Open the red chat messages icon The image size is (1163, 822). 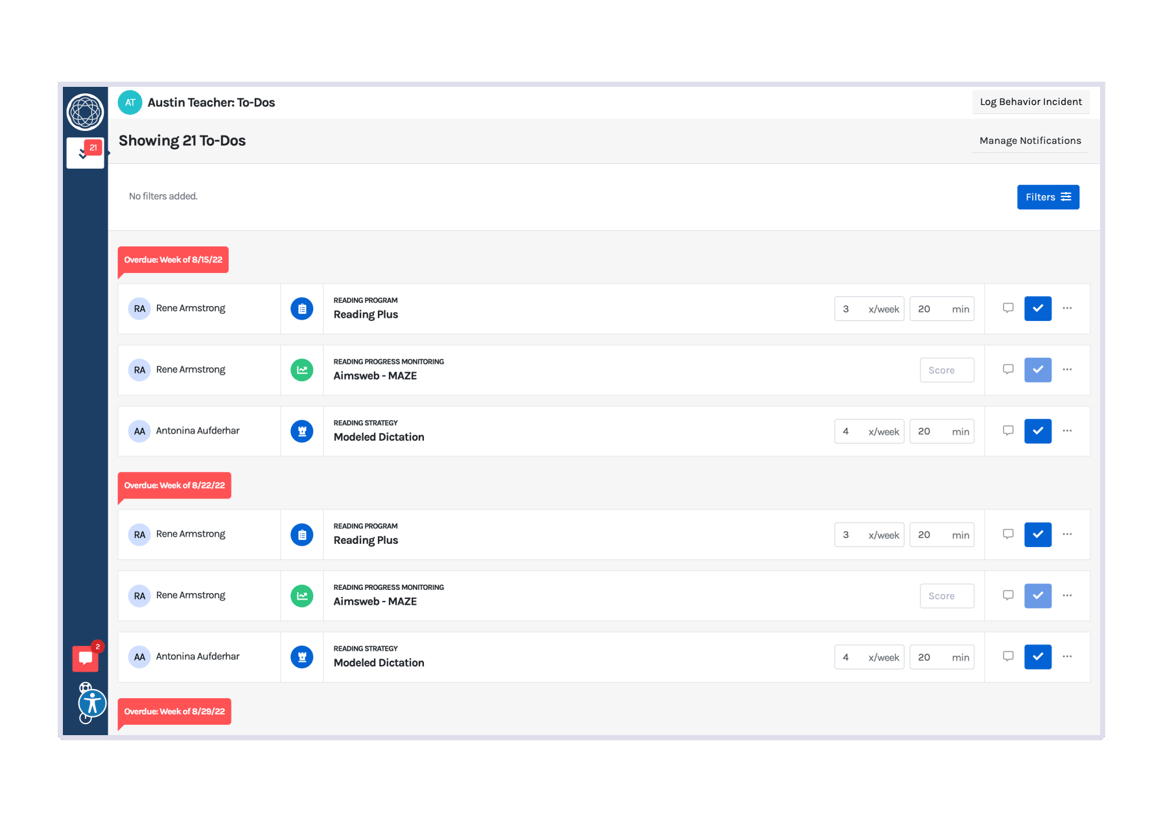(85, 658)
